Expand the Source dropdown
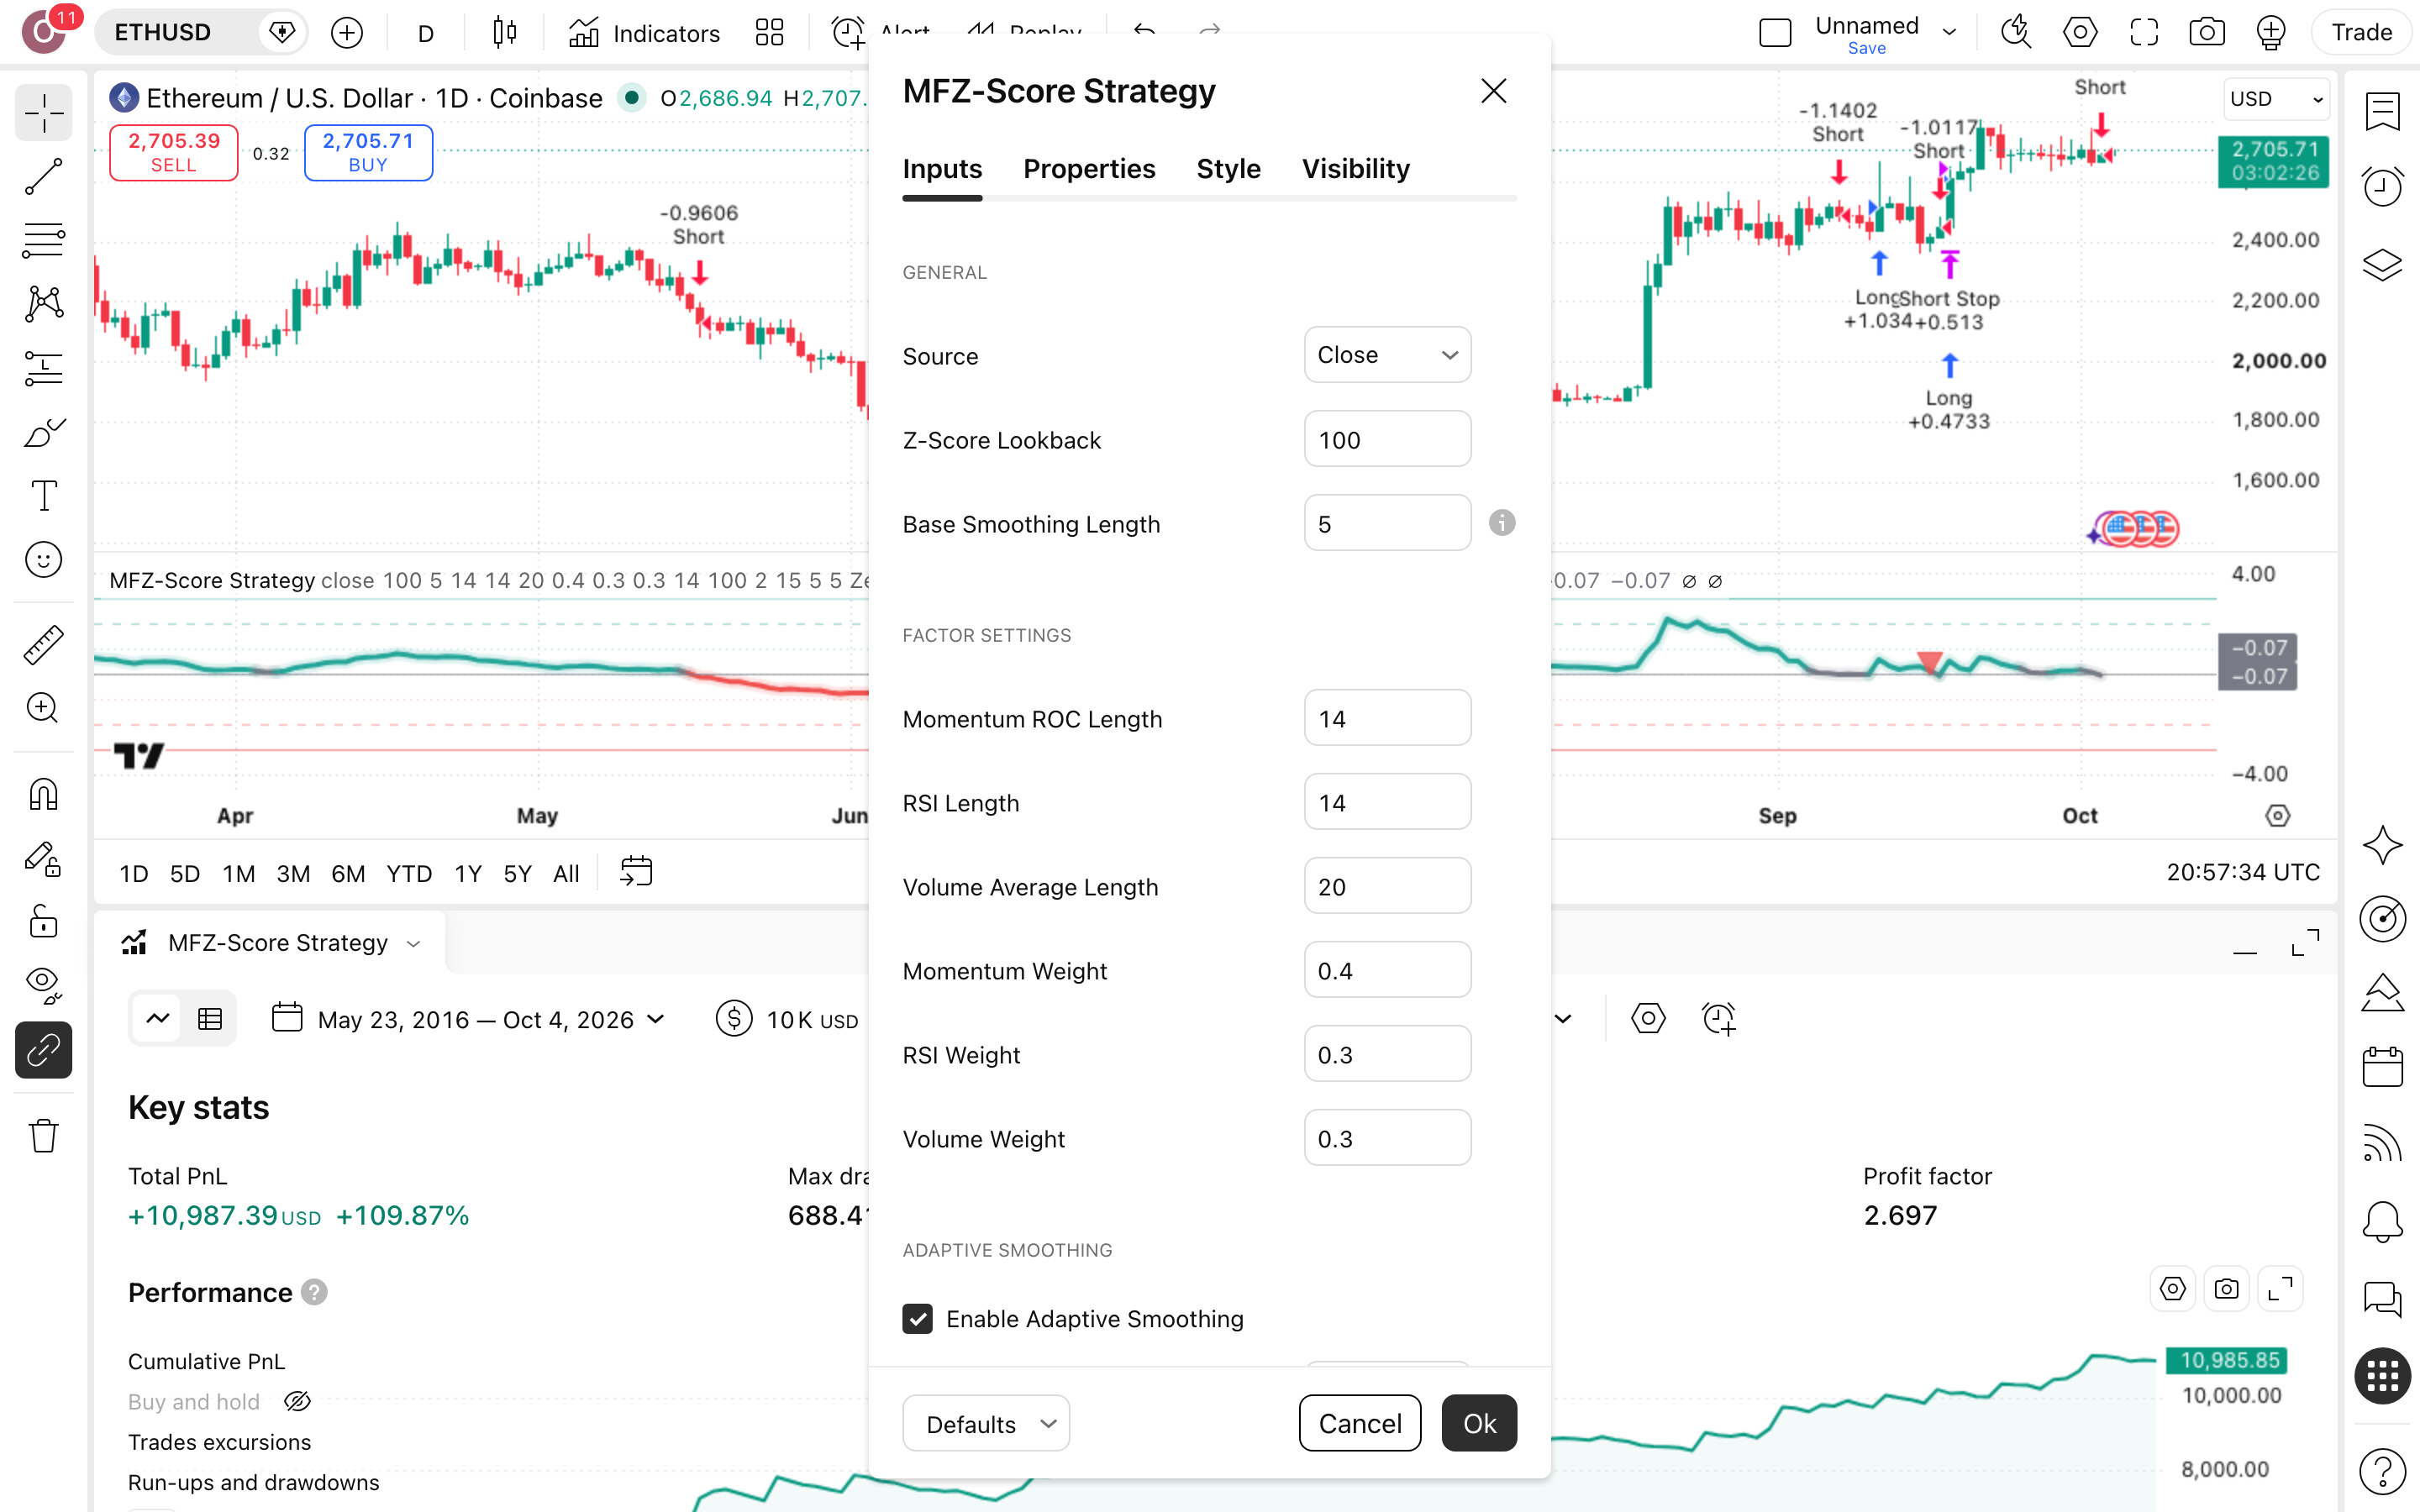2420x1512 pixels. pos(1387,355)
